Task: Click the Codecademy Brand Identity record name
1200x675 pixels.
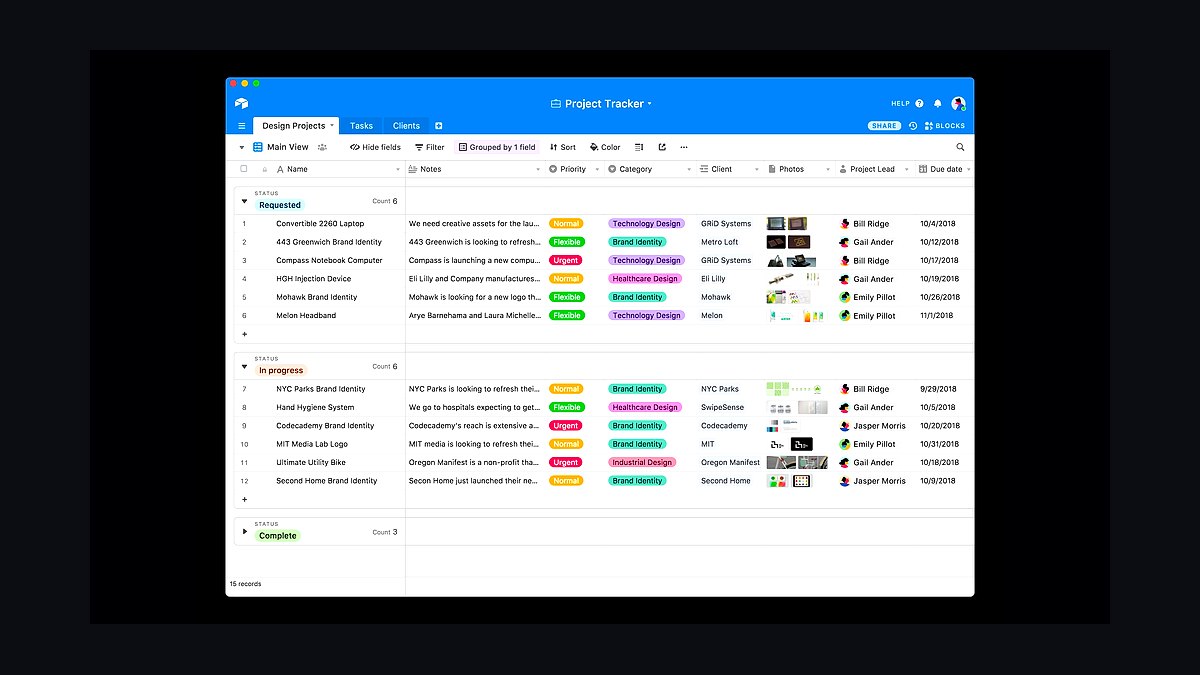Action: 325,426
